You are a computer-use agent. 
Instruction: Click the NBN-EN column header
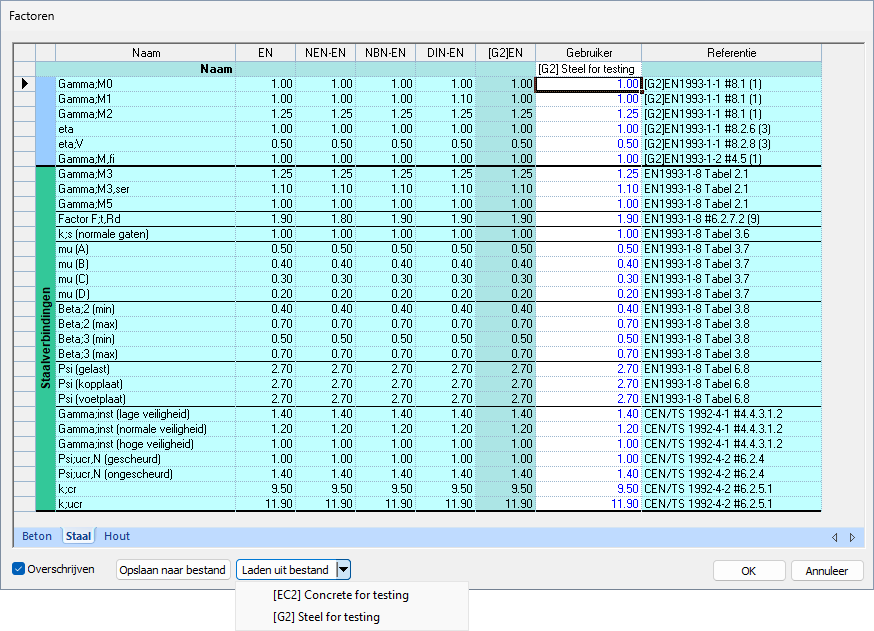pyautogui.click(x=385, y=53)
